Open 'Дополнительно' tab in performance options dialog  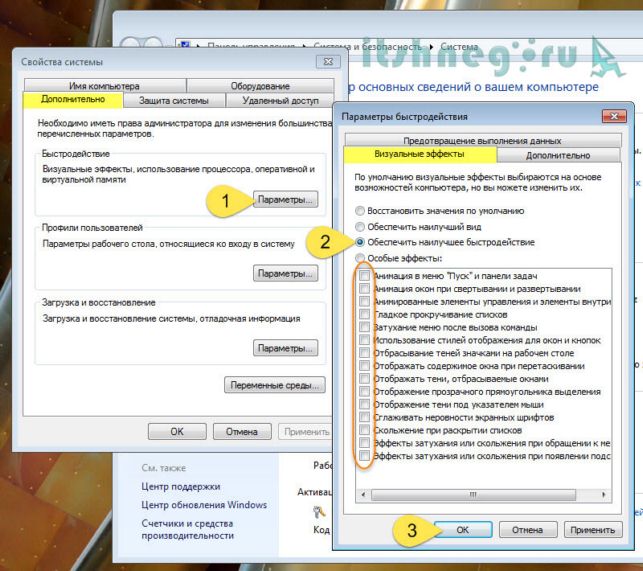(x=558, y=155)
